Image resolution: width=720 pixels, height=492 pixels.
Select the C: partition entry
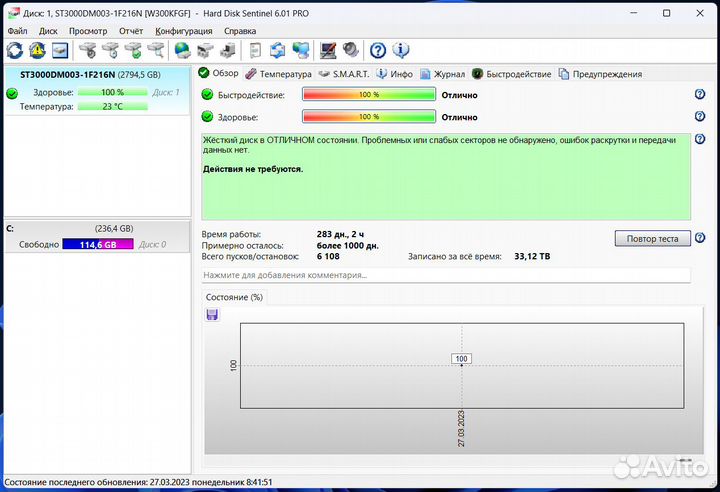pyautogui.click(x=97, y=237)
